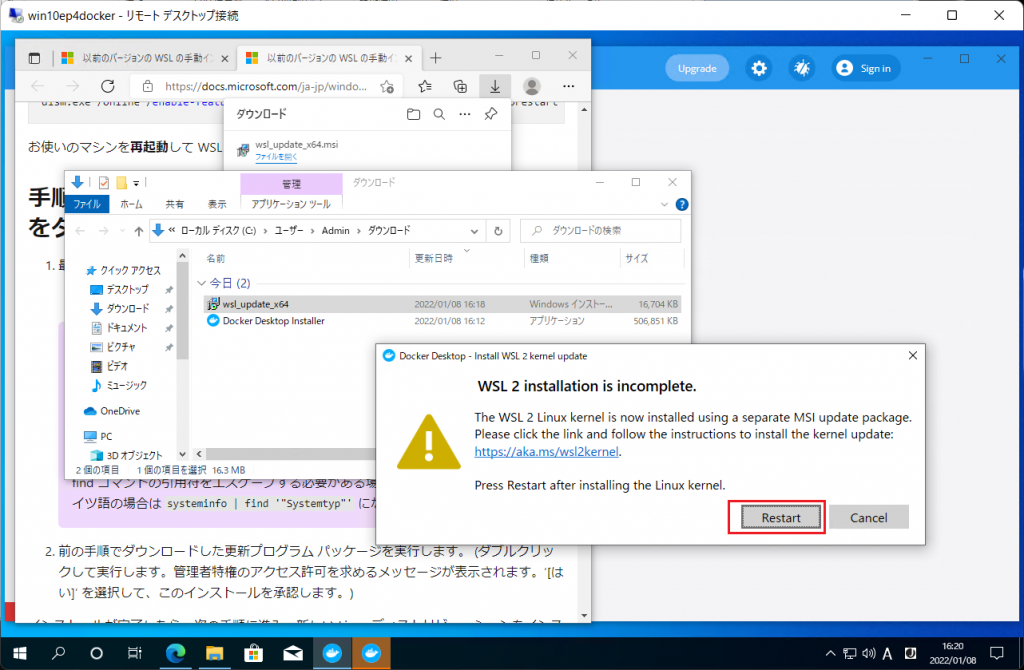Open more options in downloads panel
Image resolution: width=1024 pixels, height=670 pixels.
pos(465,114)
